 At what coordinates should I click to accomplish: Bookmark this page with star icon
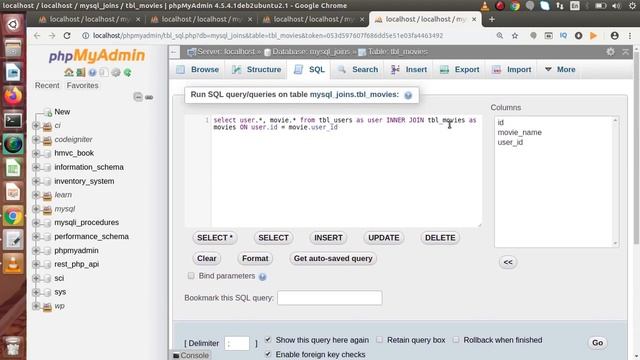(515, 36)
